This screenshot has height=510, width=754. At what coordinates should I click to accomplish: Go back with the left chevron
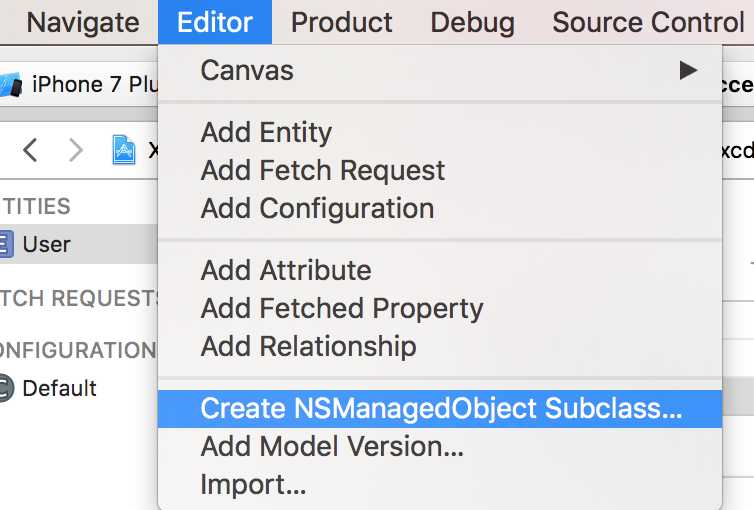coord(30,150)
